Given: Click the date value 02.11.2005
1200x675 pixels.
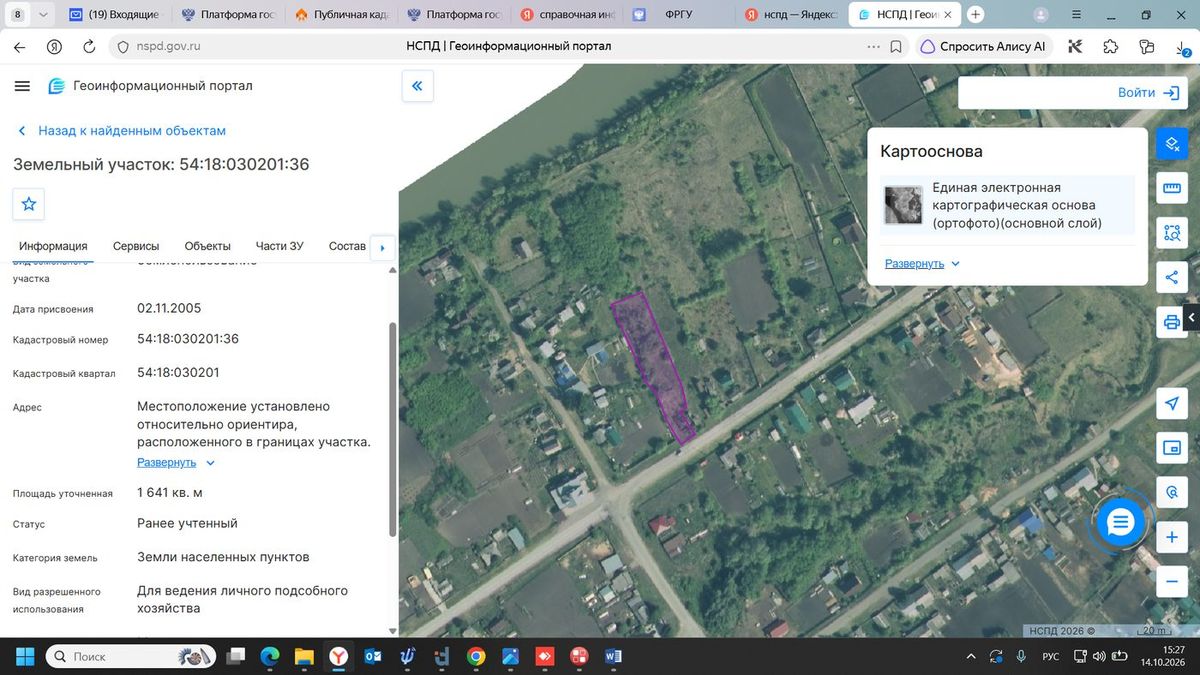Looking at the screenshot, I should [x=169, y=308].
